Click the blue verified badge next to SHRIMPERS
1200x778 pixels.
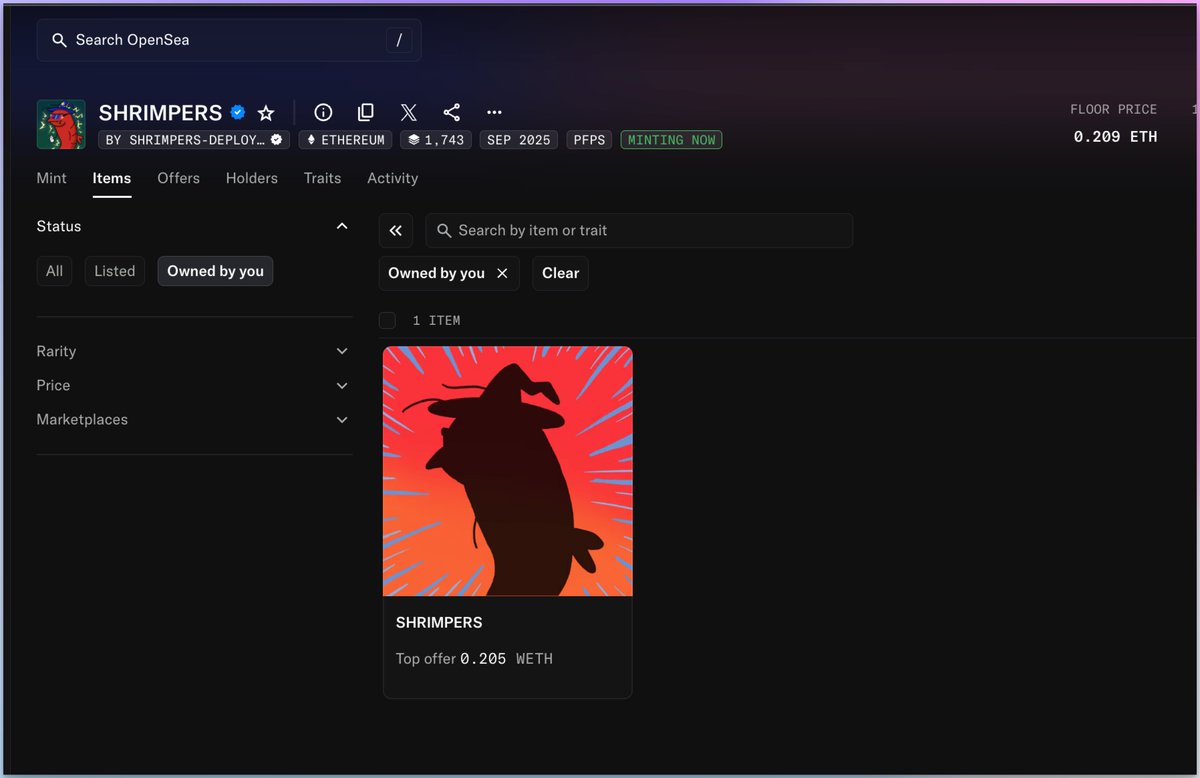pos(238,112)
